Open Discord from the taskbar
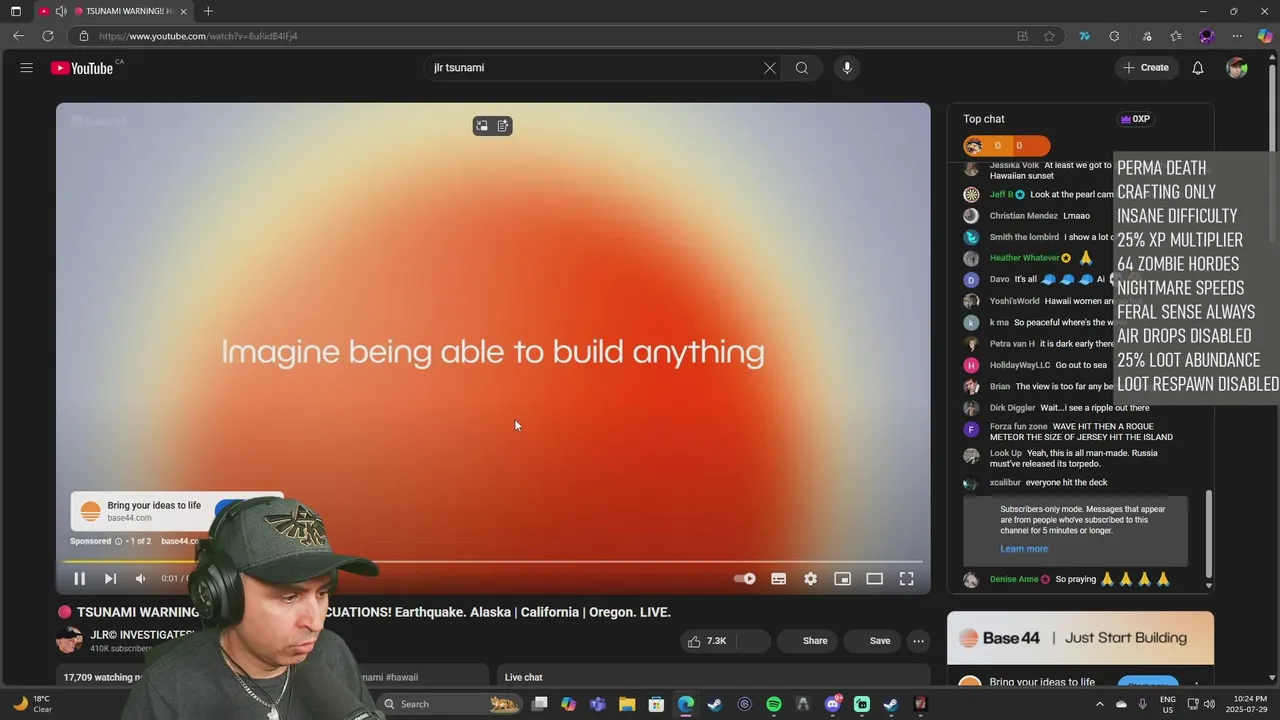Screen dimensions: 1280x720 (833, 704)
